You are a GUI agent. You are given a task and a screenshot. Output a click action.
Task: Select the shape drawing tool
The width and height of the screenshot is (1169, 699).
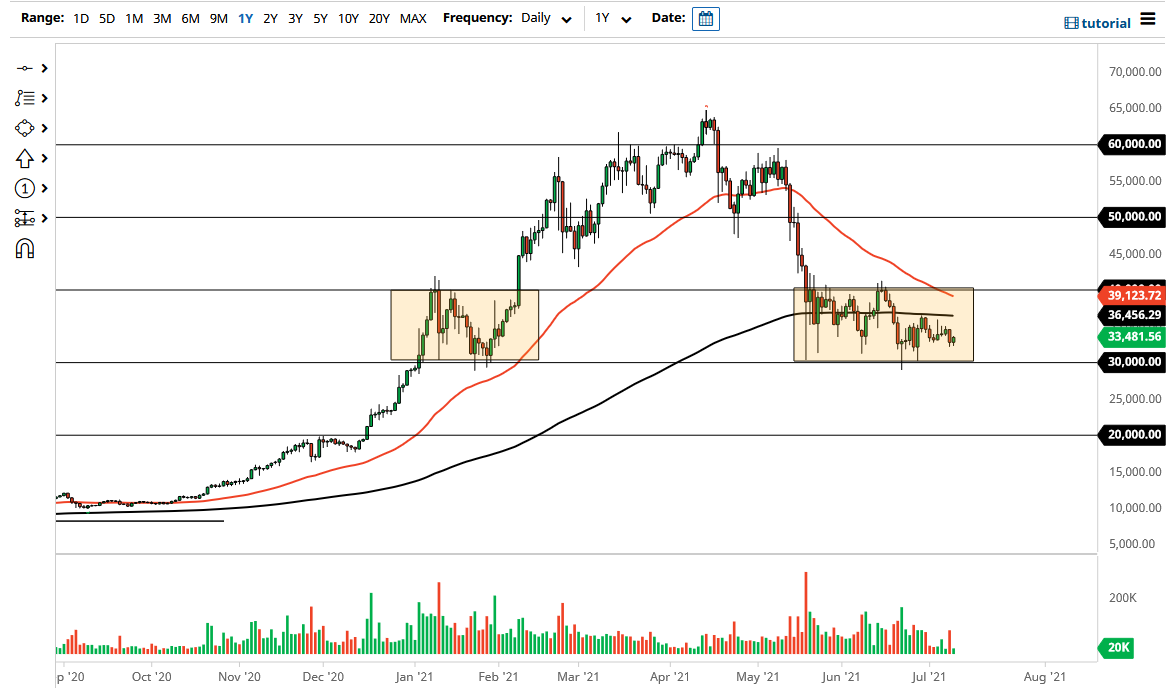(x=27, y=128)
